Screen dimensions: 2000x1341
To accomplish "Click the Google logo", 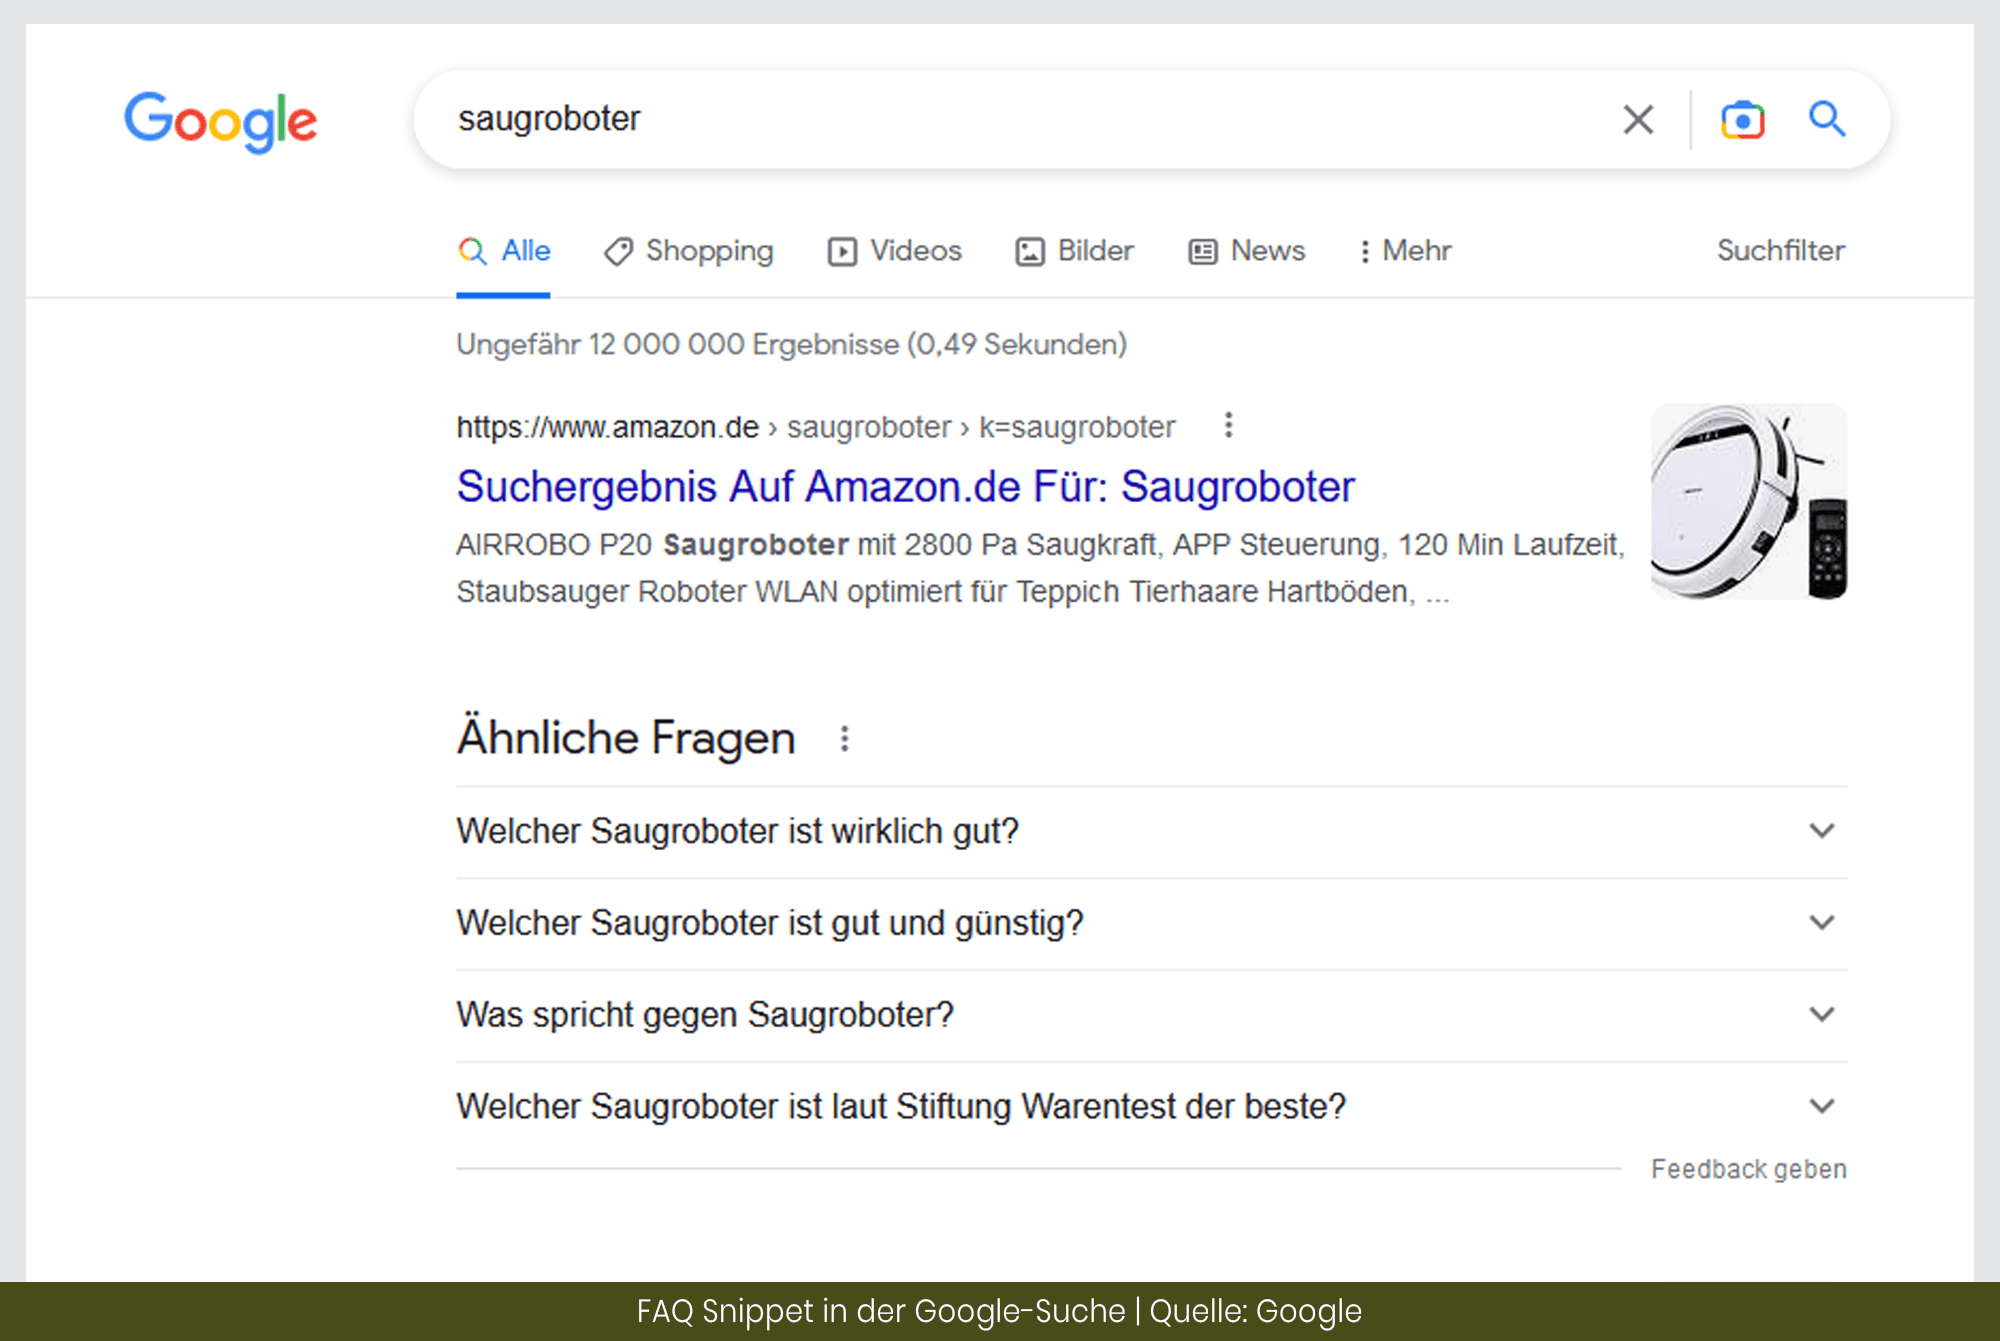I will [220, 121].
